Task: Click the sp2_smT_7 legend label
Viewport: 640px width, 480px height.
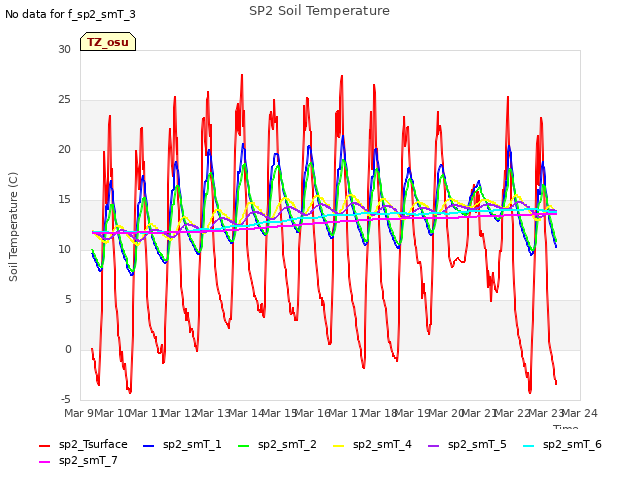Action: coord(88,460)
